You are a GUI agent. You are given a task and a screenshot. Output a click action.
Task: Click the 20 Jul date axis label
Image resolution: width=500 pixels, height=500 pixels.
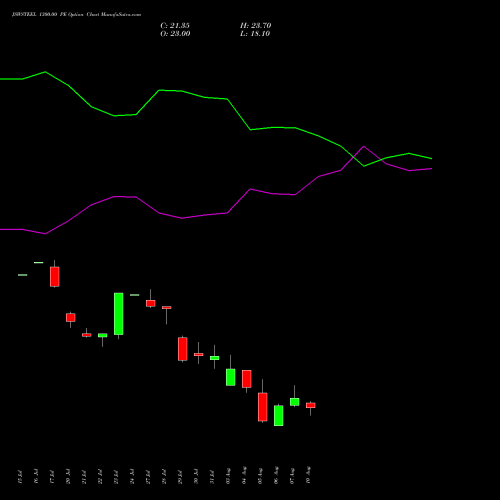(68, 477)
